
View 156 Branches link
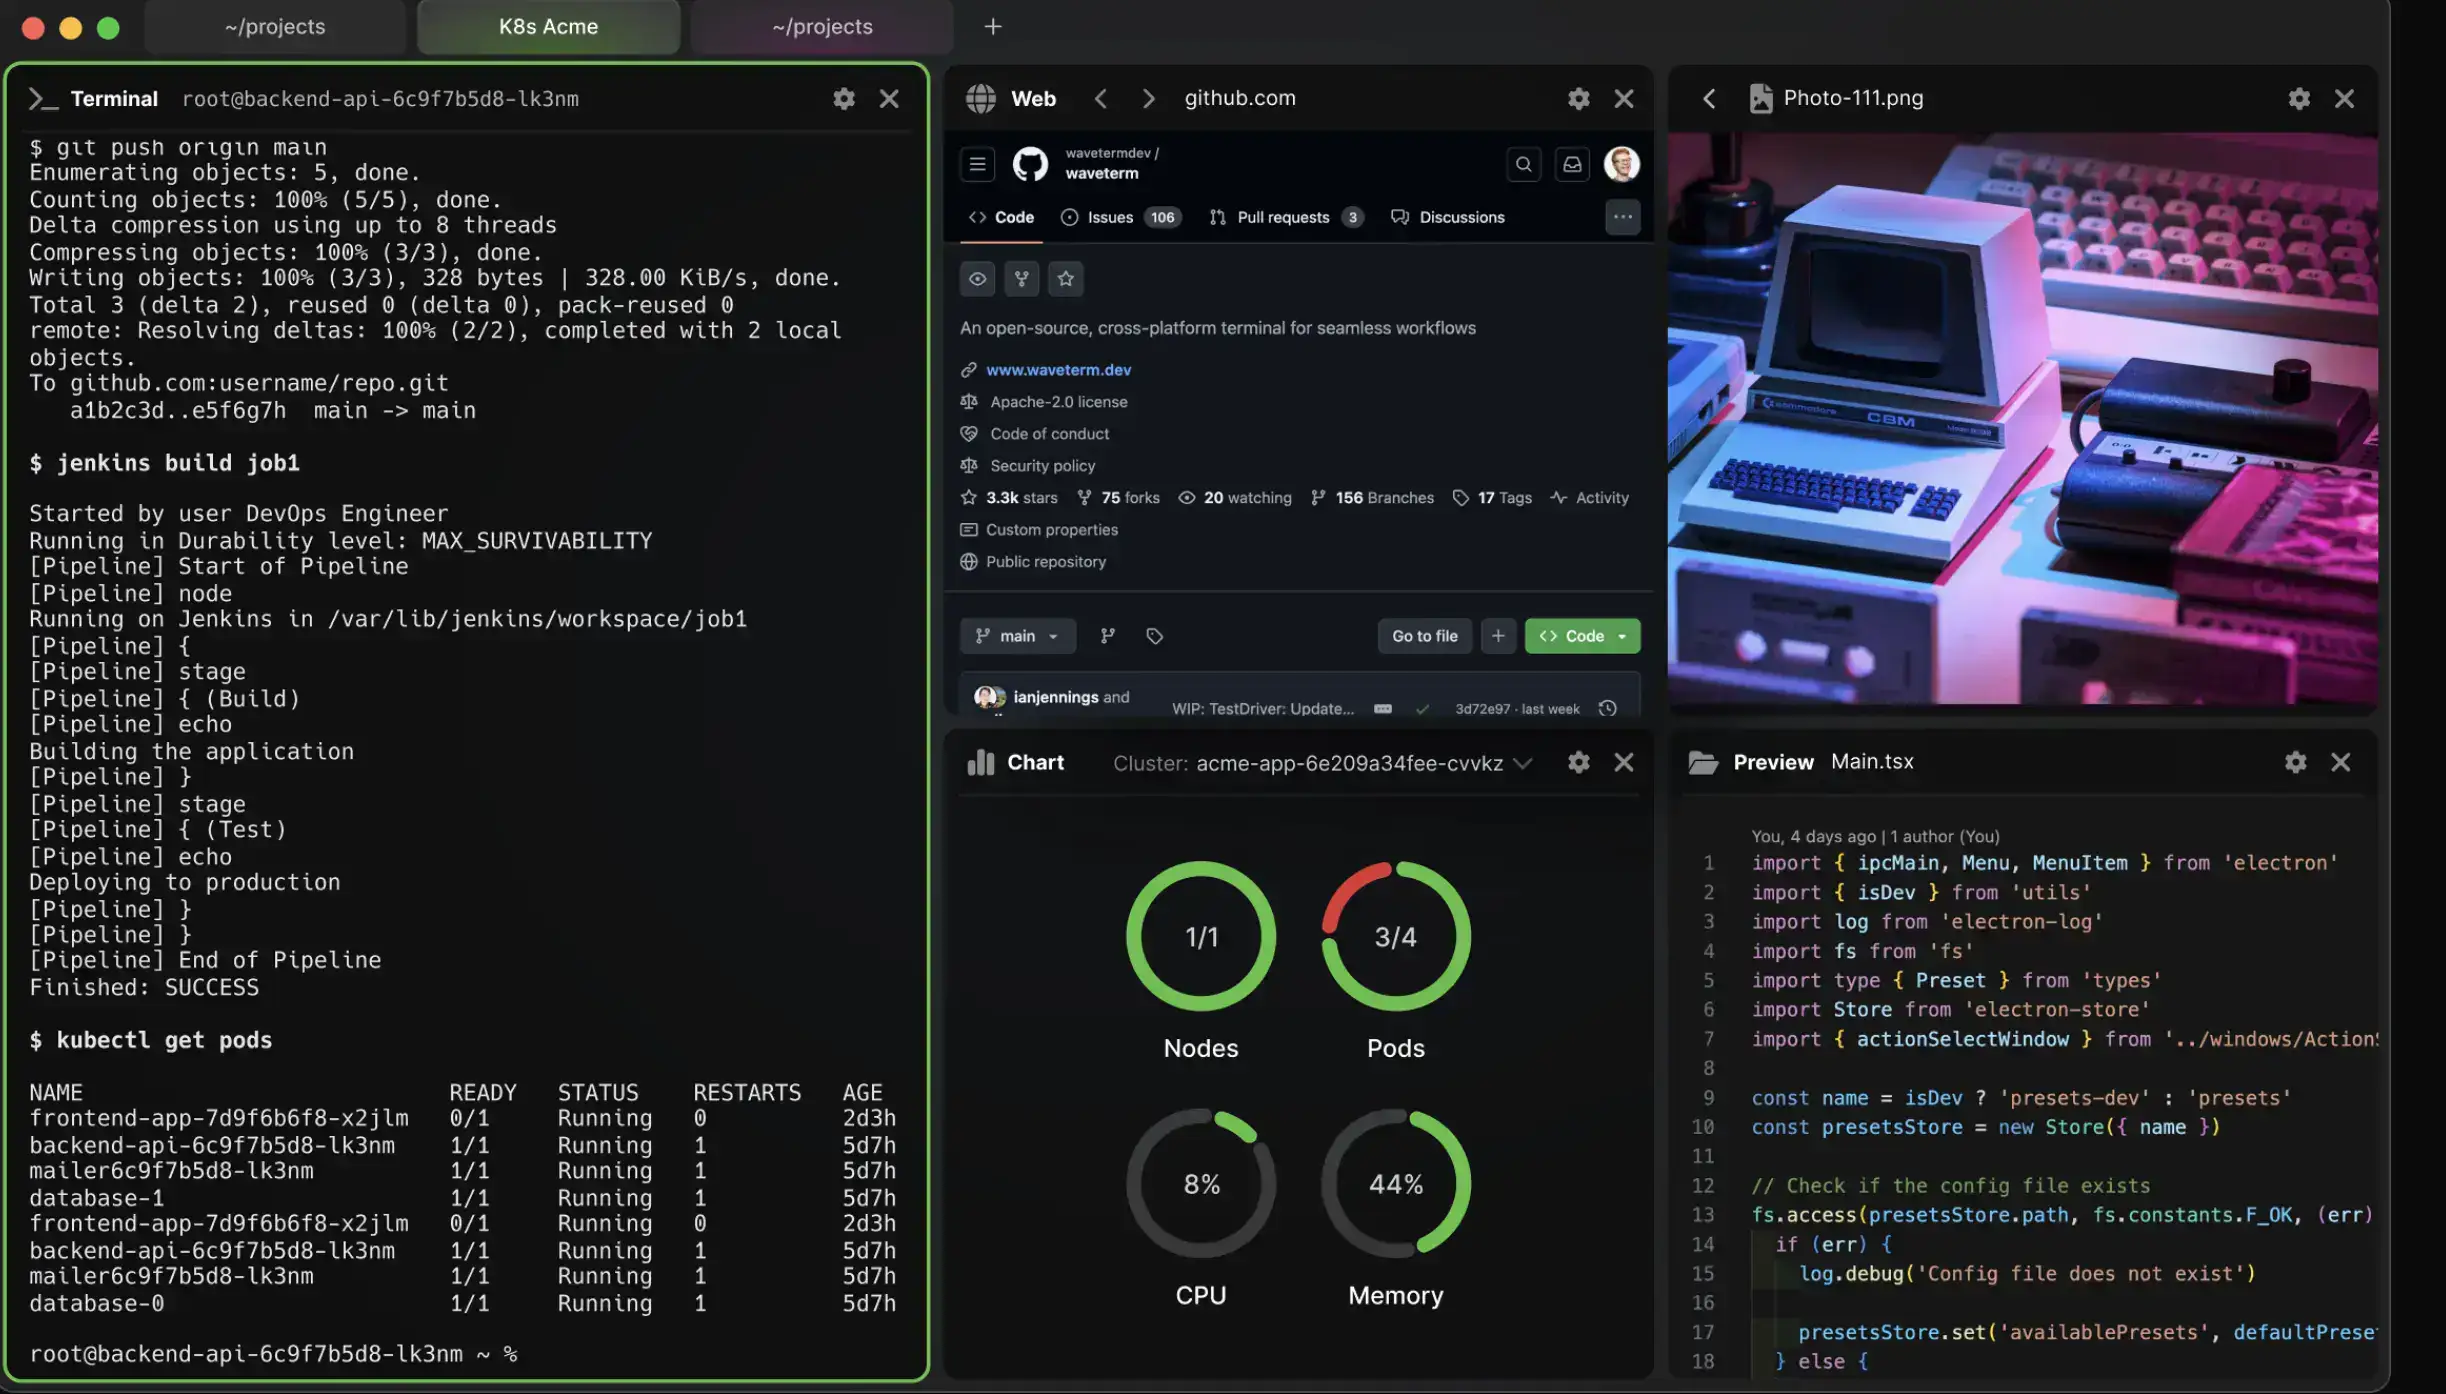(1372, 498)
